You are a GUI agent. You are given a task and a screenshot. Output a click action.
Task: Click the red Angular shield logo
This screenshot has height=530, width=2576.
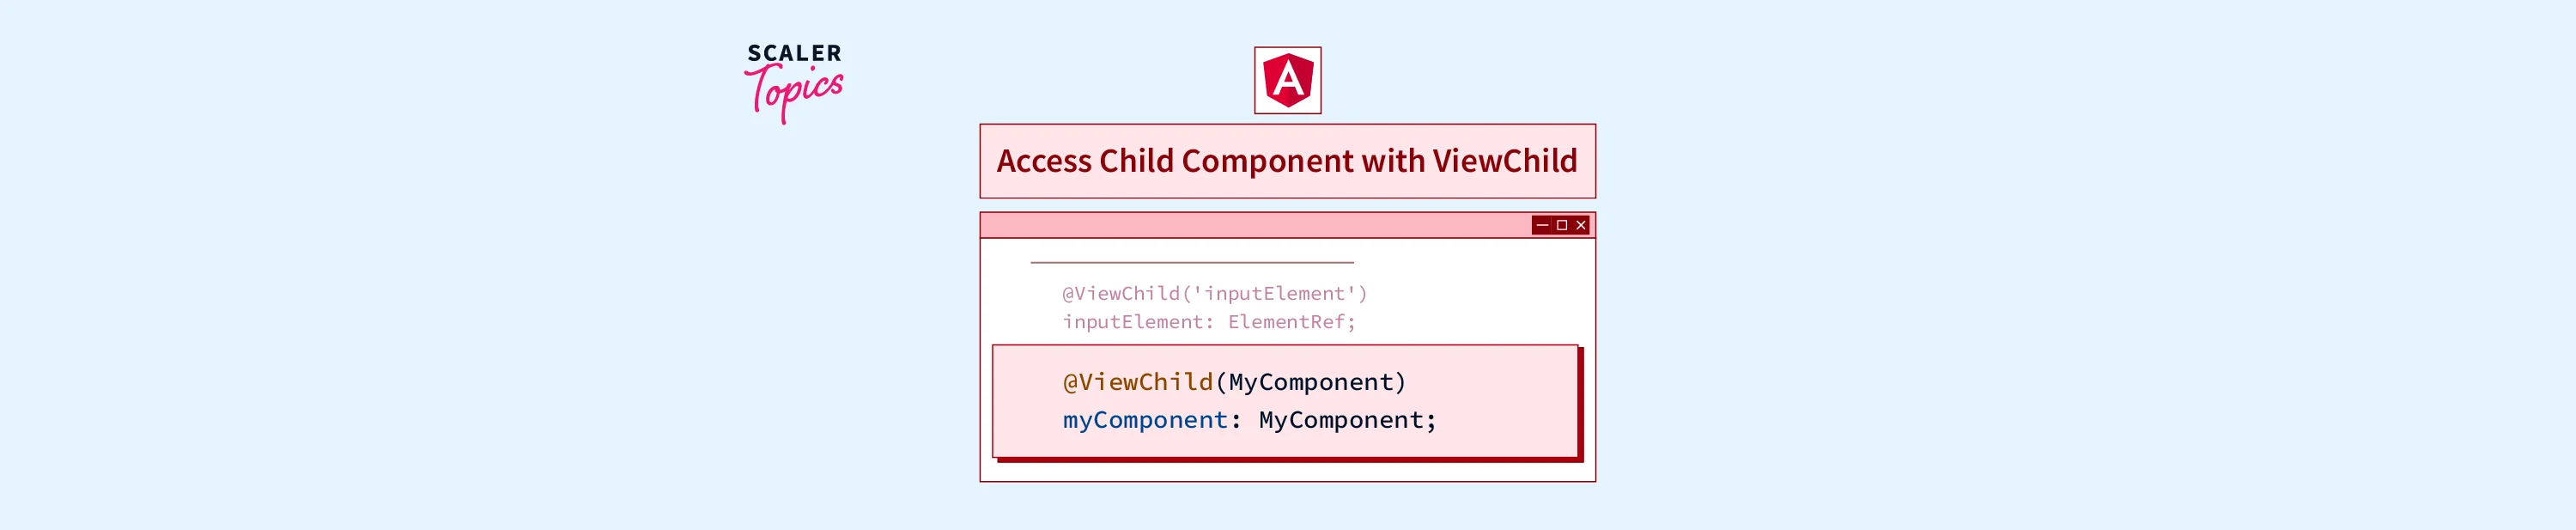tap(1287, 80)
